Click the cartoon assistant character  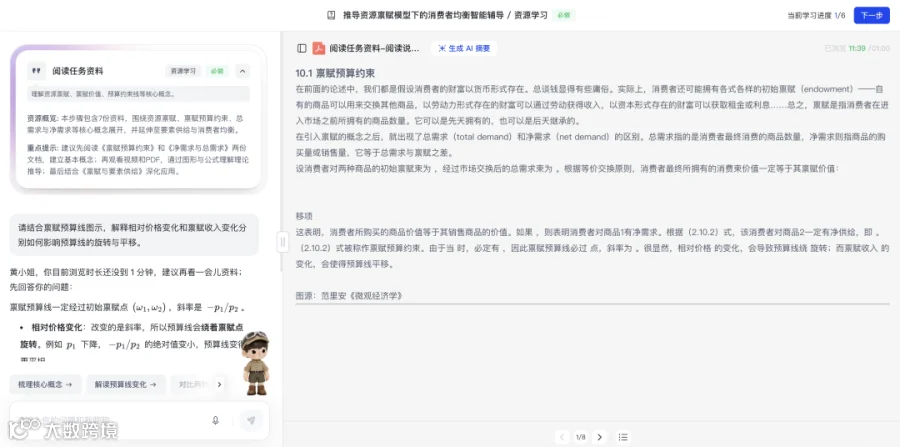pyautogui.click(x=255, y=363)
